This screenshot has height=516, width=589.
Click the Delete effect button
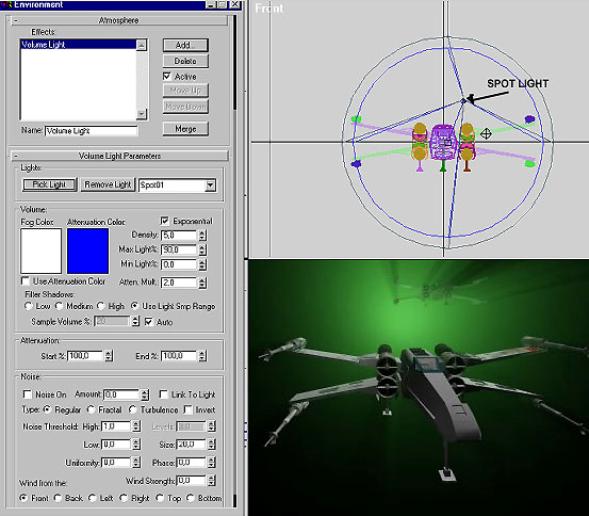(185, 61)
